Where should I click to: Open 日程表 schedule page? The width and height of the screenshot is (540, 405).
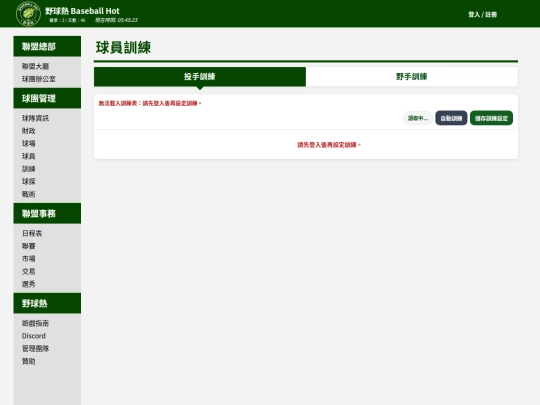coord(32,233)
